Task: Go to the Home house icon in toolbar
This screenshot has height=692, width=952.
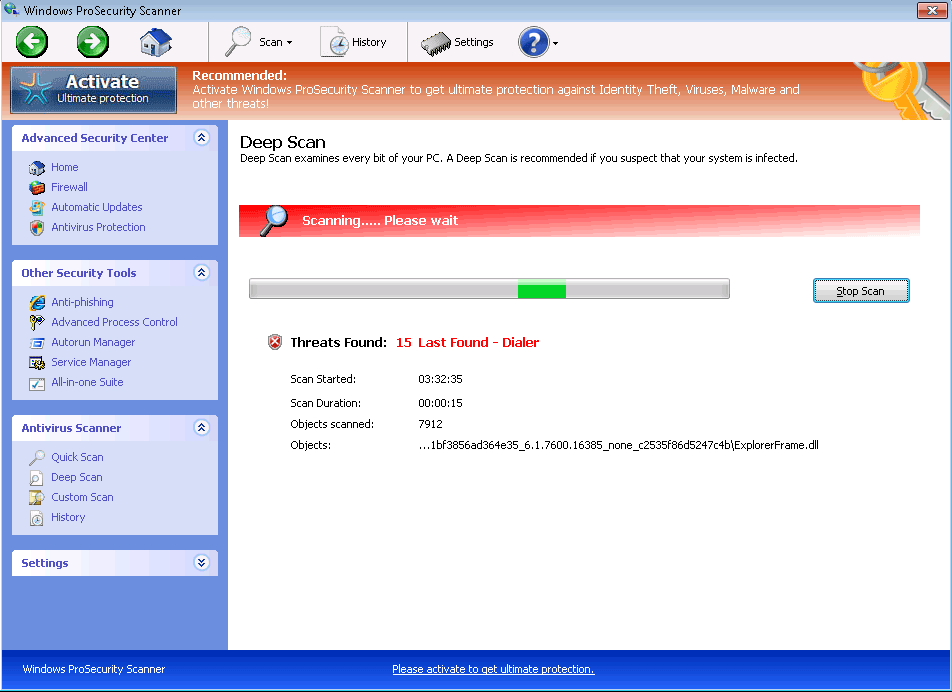Action: coord(155,42)
